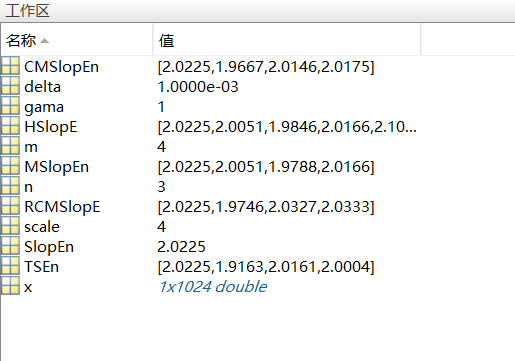Open the 1x1024 double value link
Image resolution: width=515 pixels, height=361 pixels.
[x=213, y=287]
